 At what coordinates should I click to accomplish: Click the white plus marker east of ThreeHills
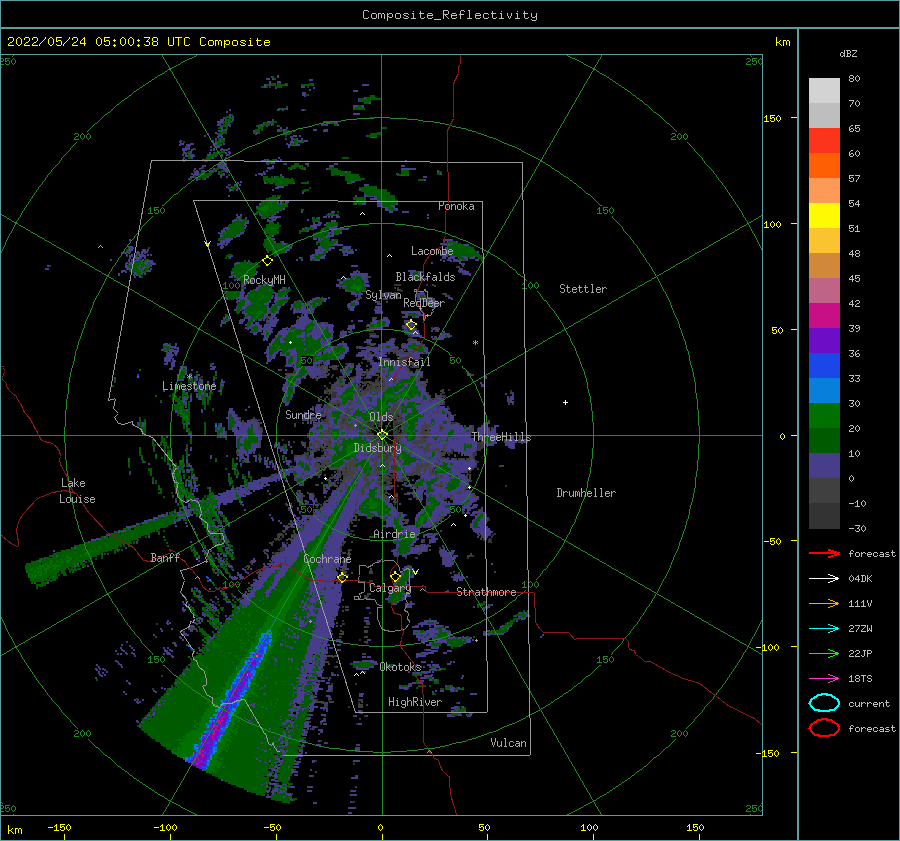[565, 402]
